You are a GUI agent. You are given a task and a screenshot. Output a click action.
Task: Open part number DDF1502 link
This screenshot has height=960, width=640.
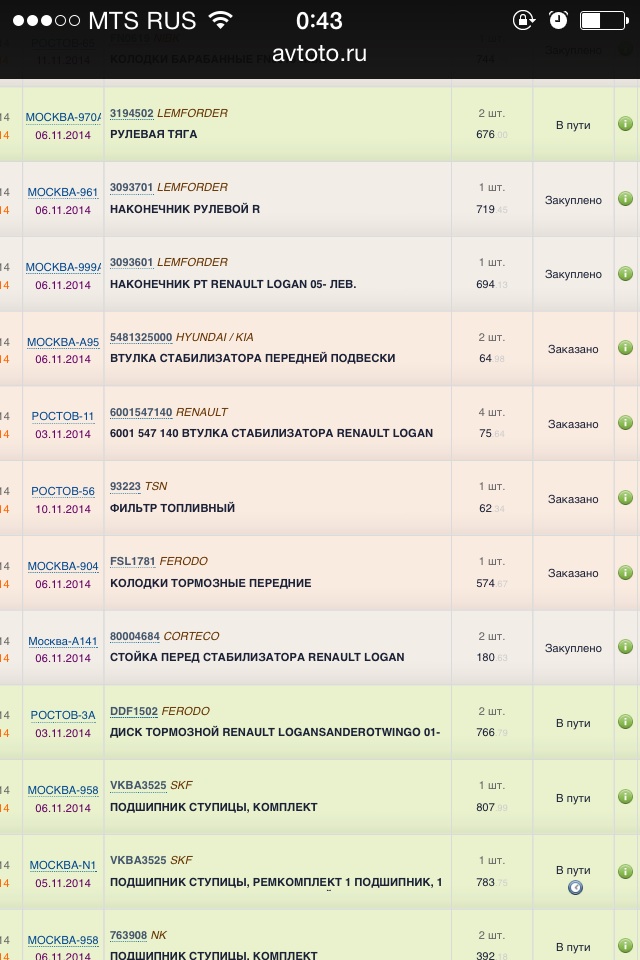pos(133,711)
